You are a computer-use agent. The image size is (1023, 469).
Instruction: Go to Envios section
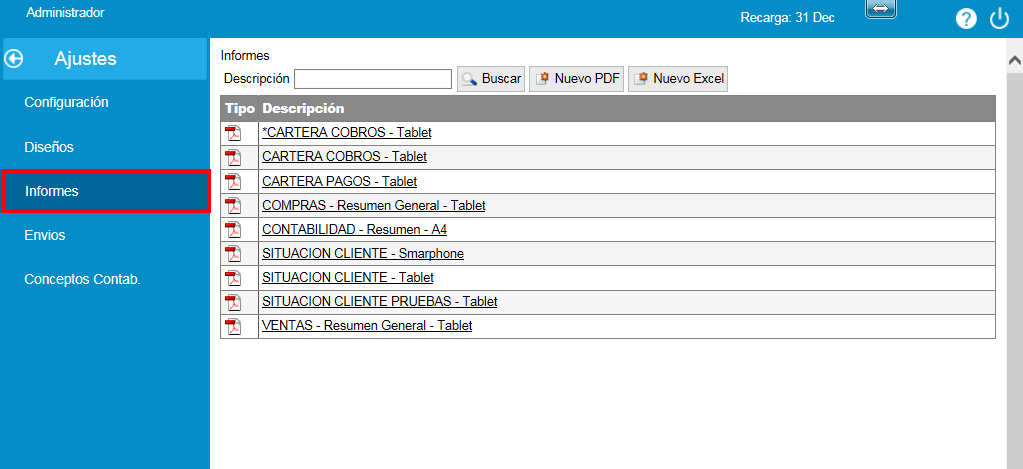click(x=45, y=235)
